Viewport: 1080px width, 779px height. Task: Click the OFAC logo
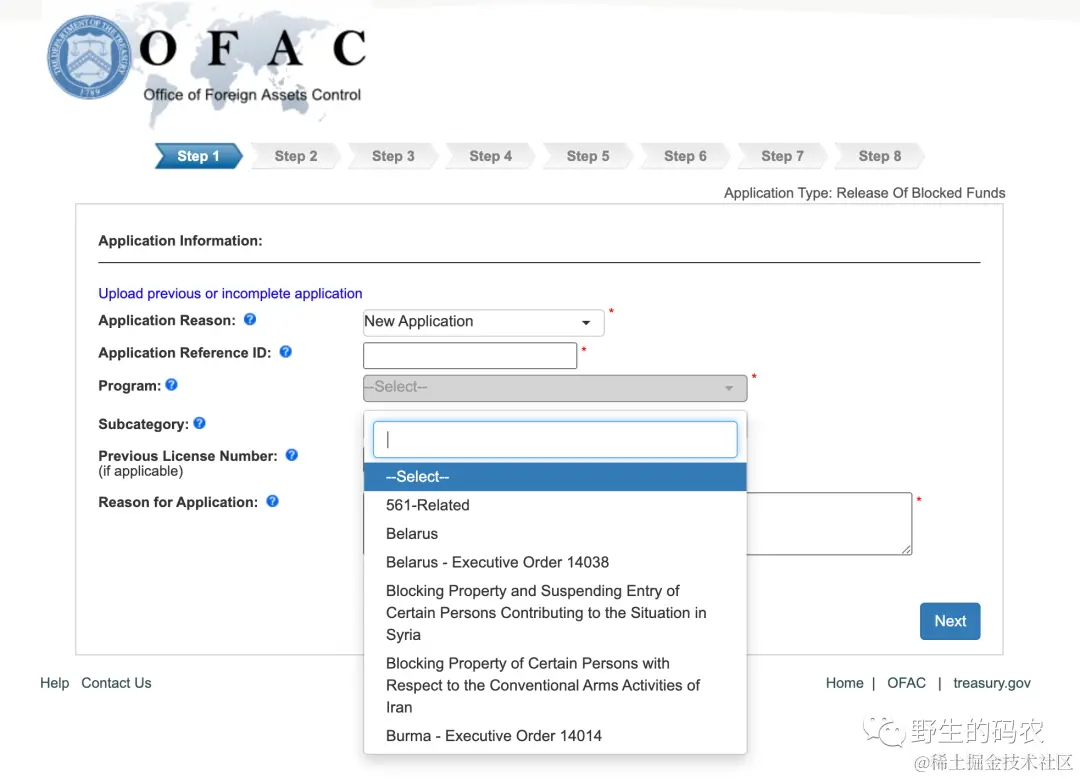tap(253, 45)
